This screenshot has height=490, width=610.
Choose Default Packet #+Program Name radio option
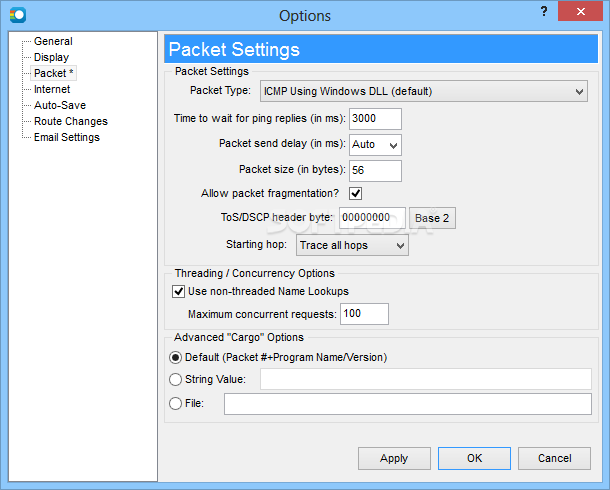[175, 357]
